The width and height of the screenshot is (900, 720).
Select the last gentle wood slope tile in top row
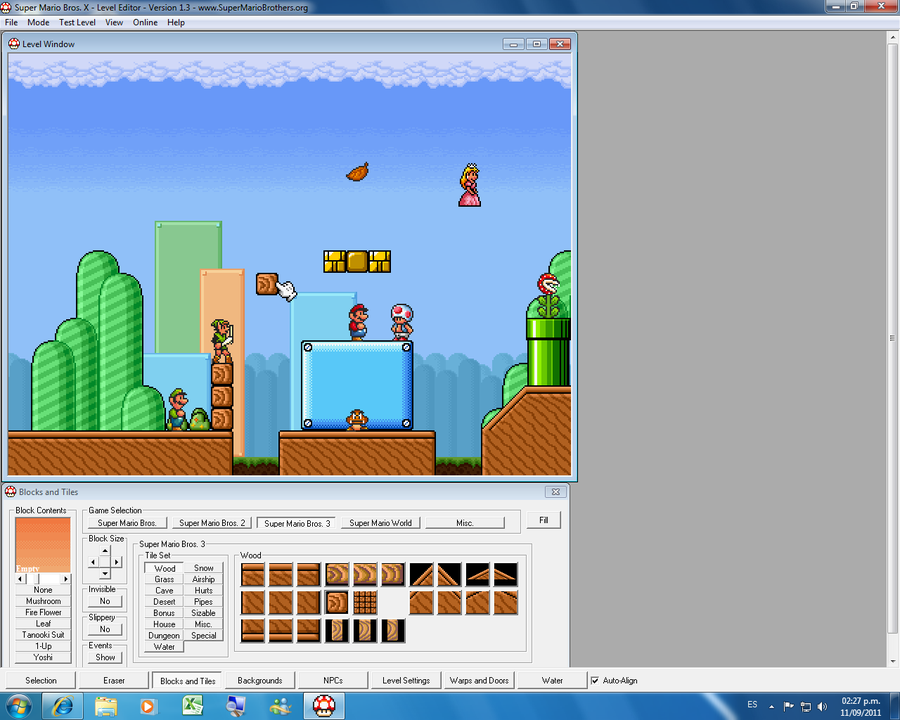pos(506,574)
